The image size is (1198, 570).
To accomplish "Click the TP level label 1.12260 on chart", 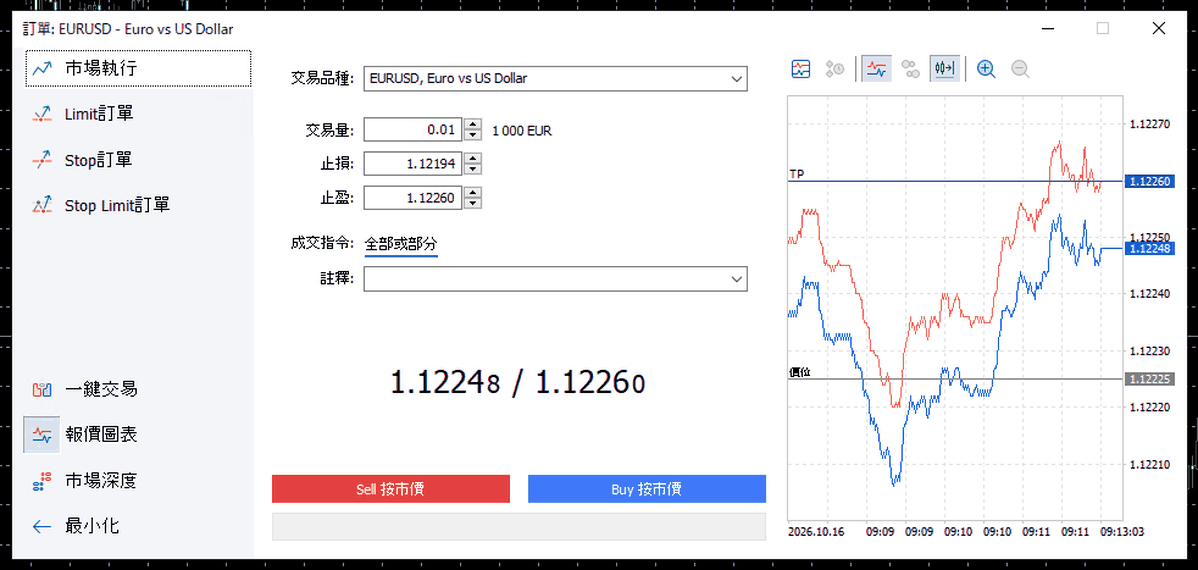I will [x=1151, y=181].
